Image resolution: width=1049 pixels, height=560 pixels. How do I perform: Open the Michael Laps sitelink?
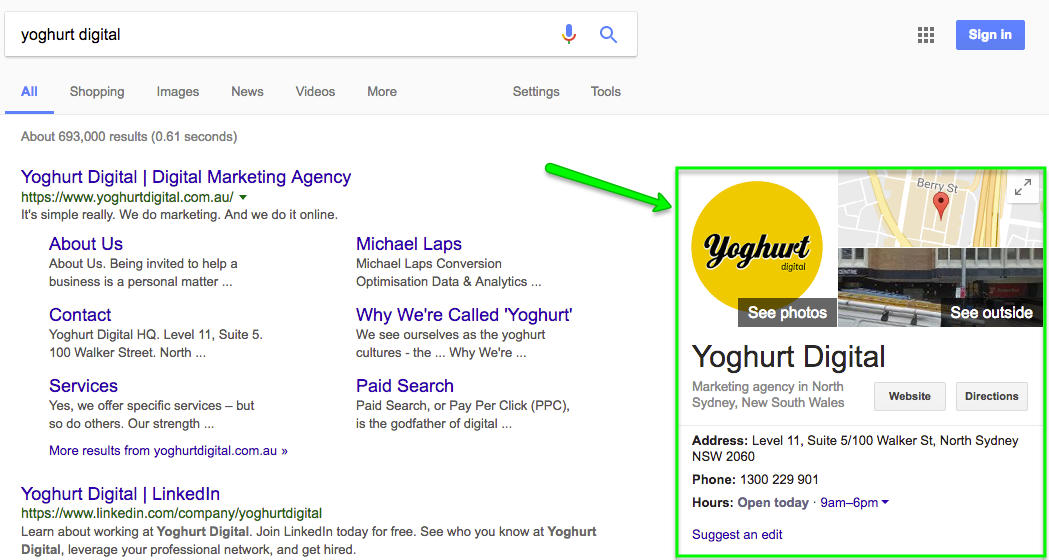(x=409, y=244)
